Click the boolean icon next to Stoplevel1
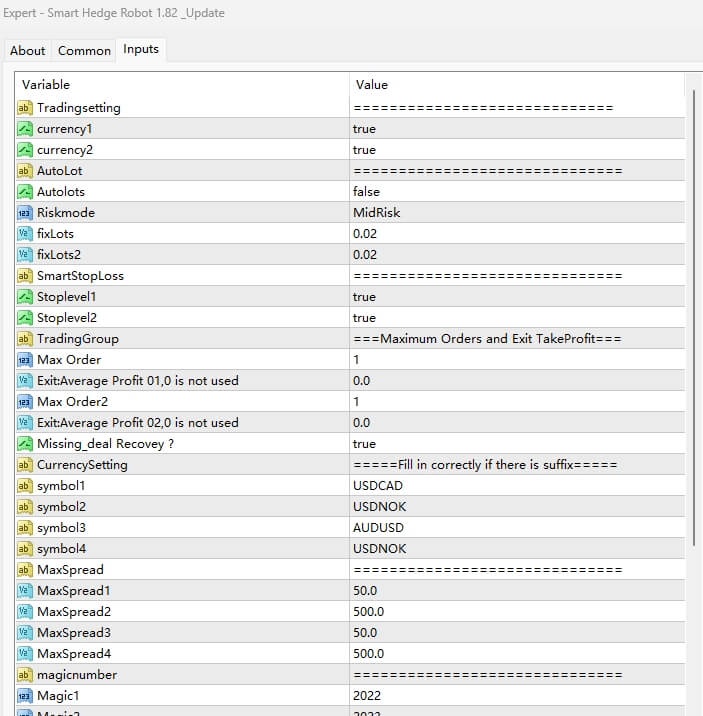Image resolution: width=703 pixels, height=716 pixels. coord(25,297)
